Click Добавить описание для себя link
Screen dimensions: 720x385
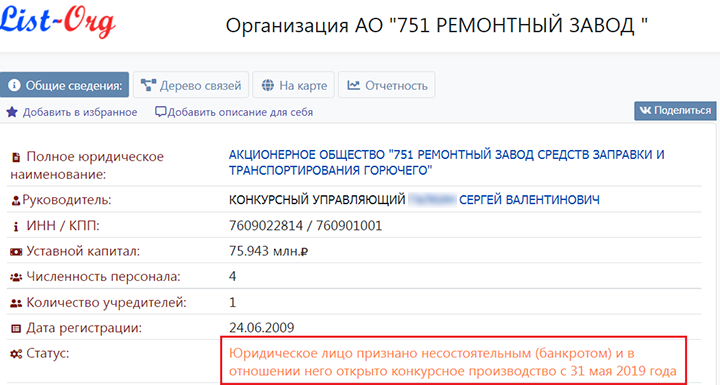240,113
